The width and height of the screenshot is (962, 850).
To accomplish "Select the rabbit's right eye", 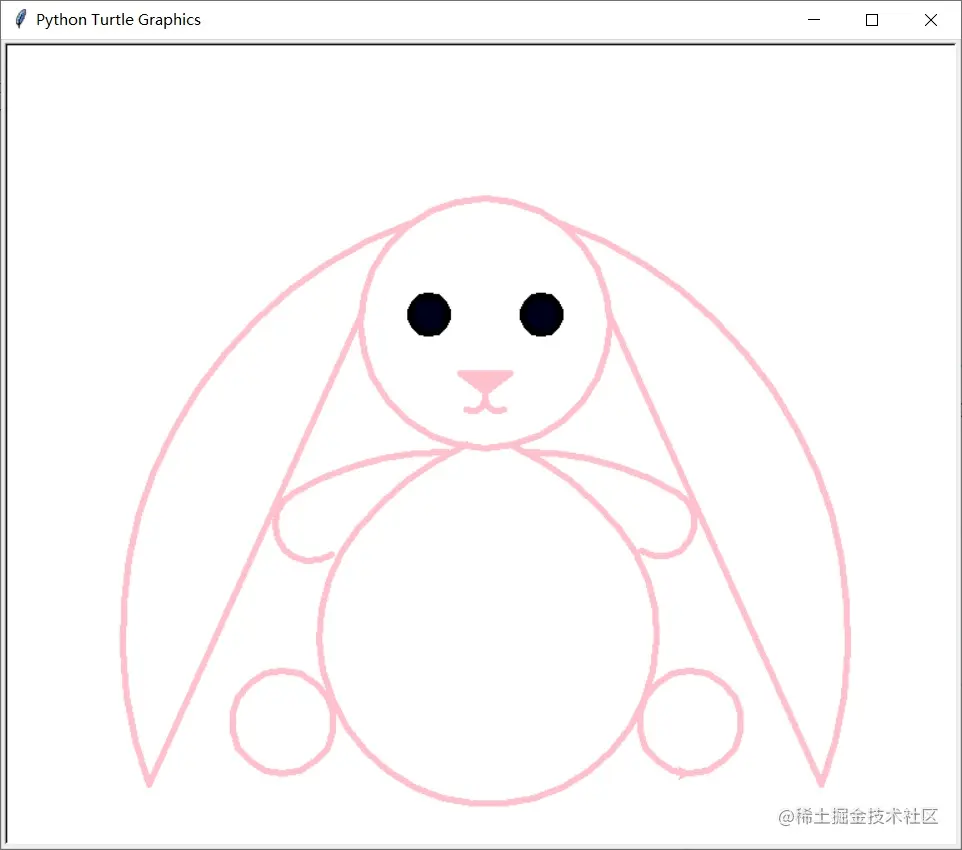I will click(x=541, y=313).
